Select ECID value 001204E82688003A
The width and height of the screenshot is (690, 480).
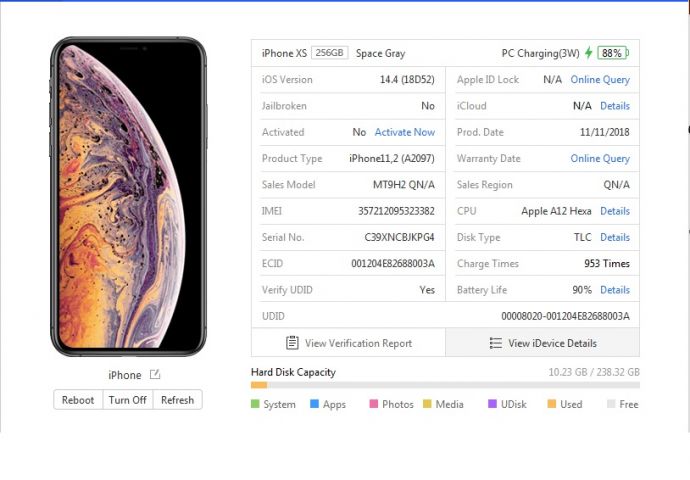393,264
